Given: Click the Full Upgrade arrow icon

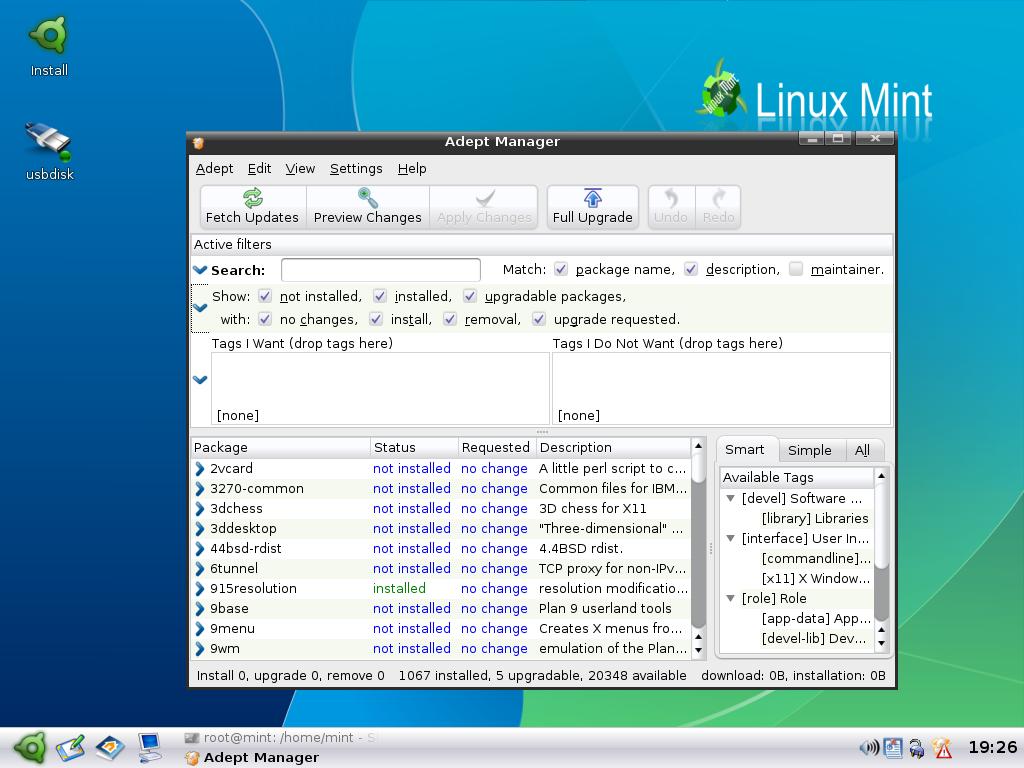Looking at the screenshot, I should tap(592, 197).
